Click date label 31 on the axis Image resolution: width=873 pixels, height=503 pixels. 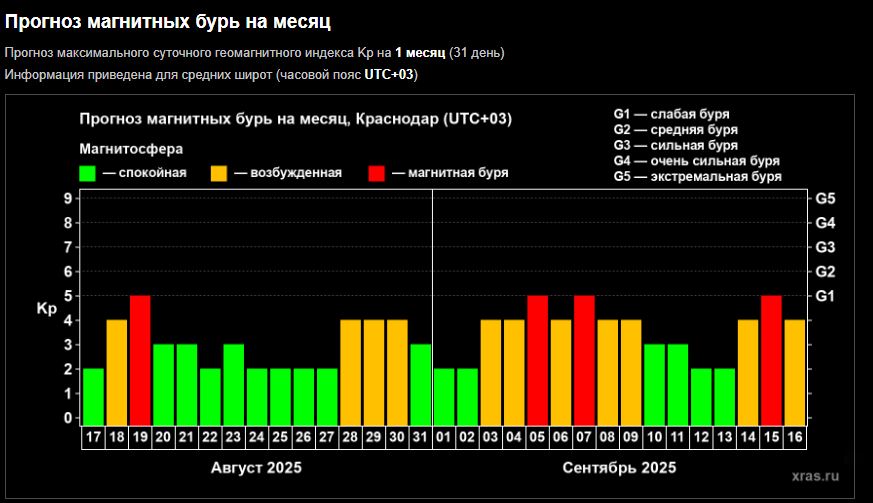(x=420, y=437)
